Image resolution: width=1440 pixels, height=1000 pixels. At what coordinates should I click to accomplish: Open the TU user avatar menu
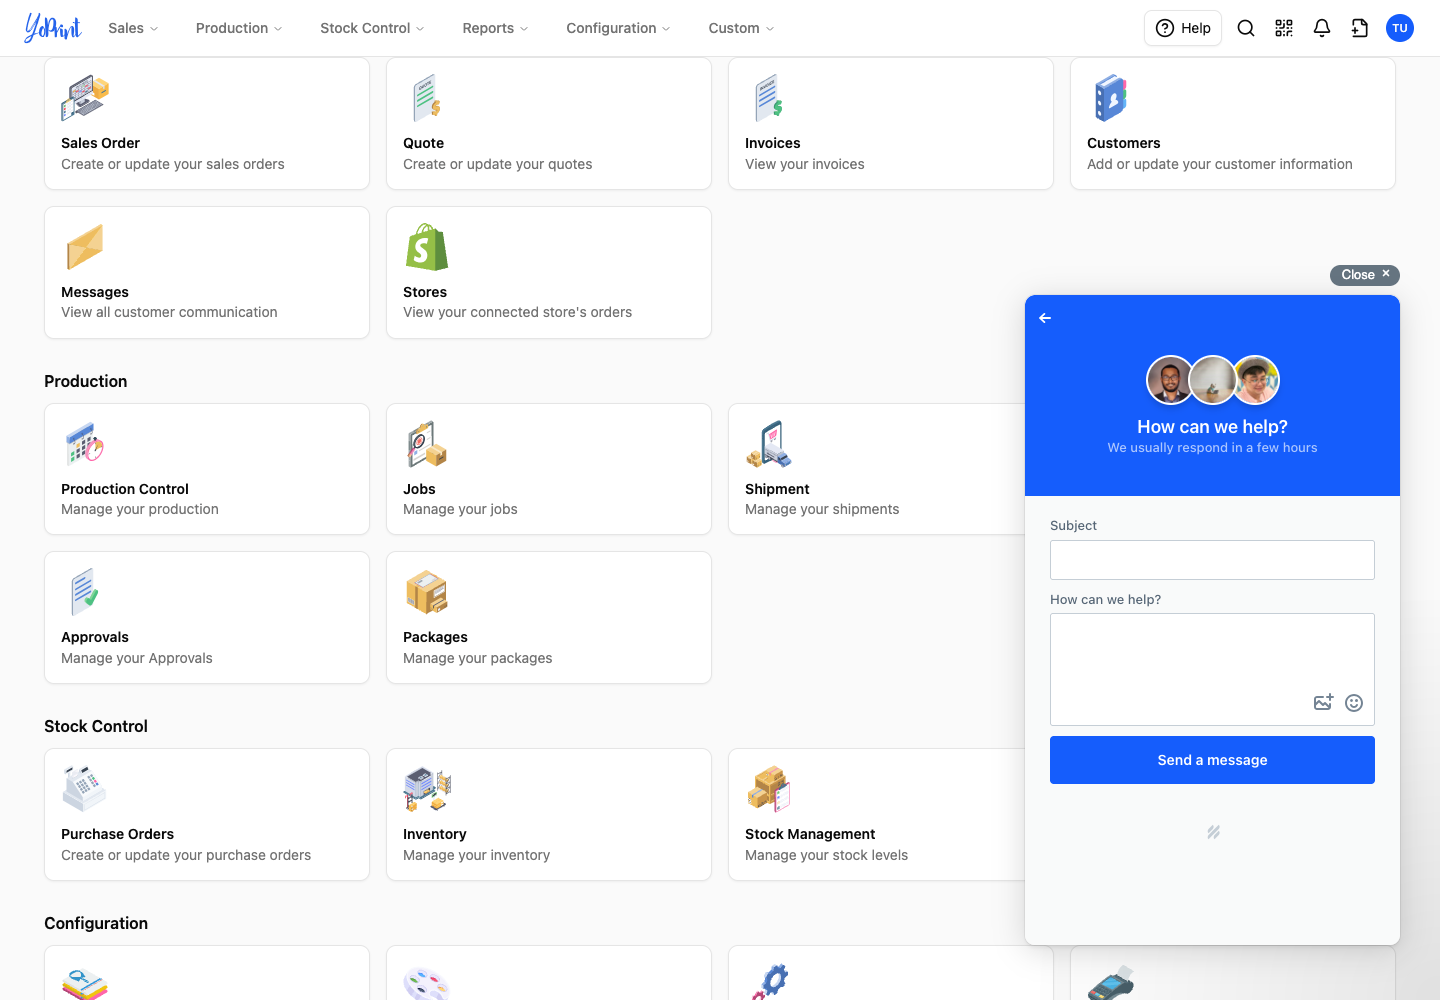click(1400, 28)
